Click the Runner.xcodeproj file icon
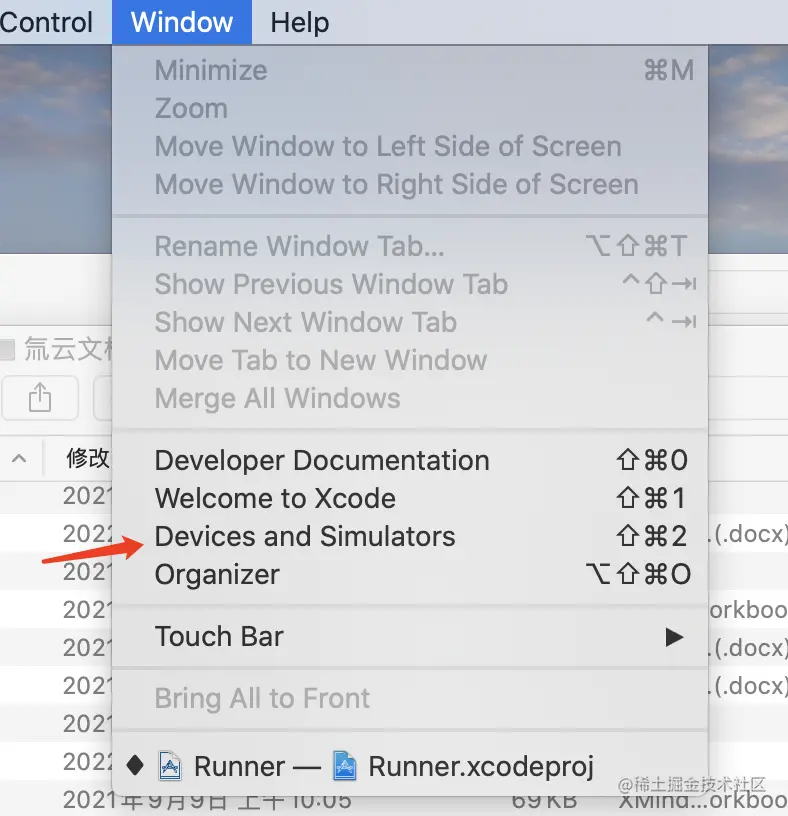Viewport: 788px width, 816px height. tap(344, 767)
